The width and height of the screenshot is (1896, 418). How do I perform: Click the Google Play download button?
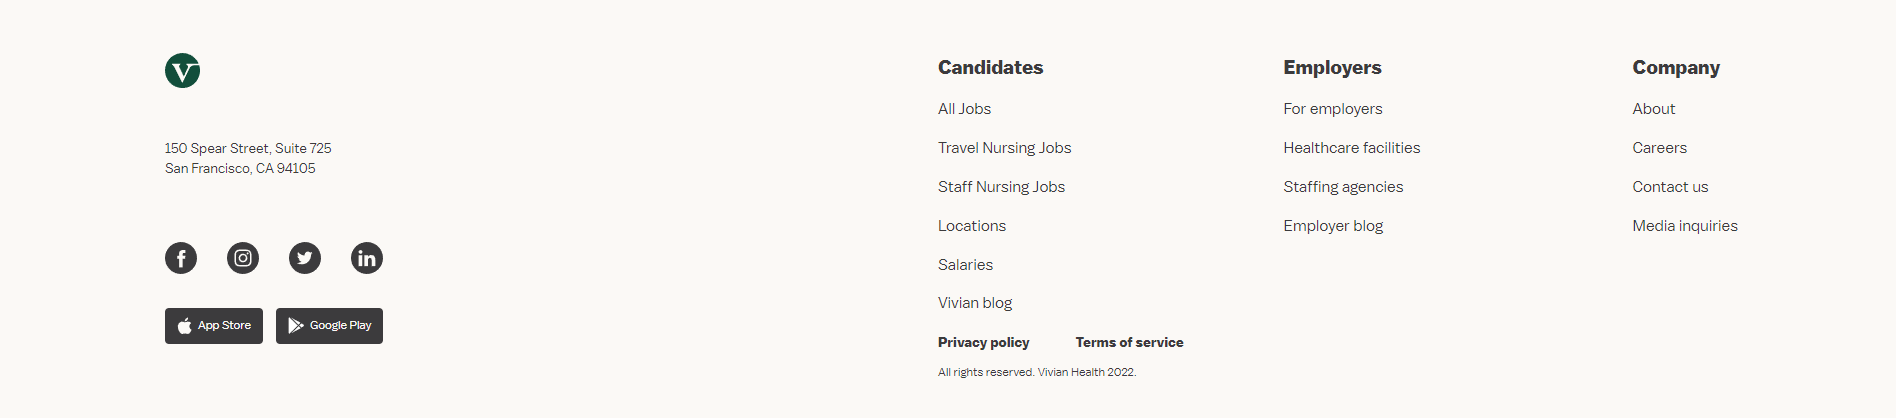[329, 326]
